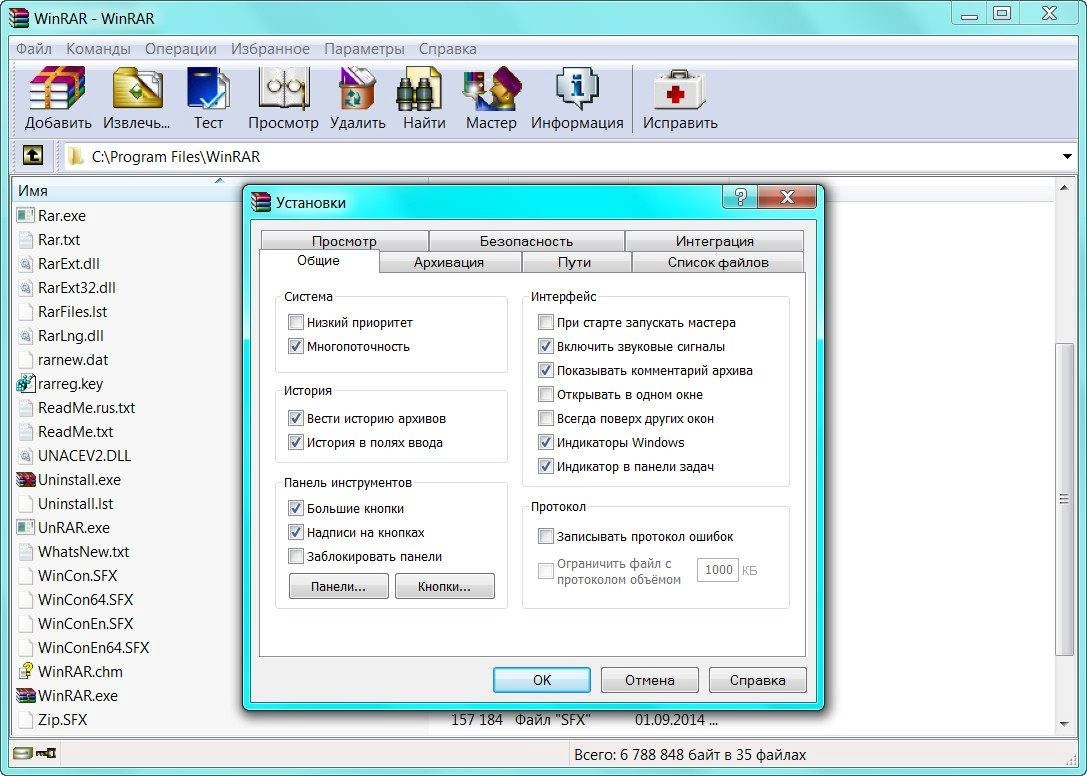Click the Тест toolbar icon

click(x=208, y=88)
